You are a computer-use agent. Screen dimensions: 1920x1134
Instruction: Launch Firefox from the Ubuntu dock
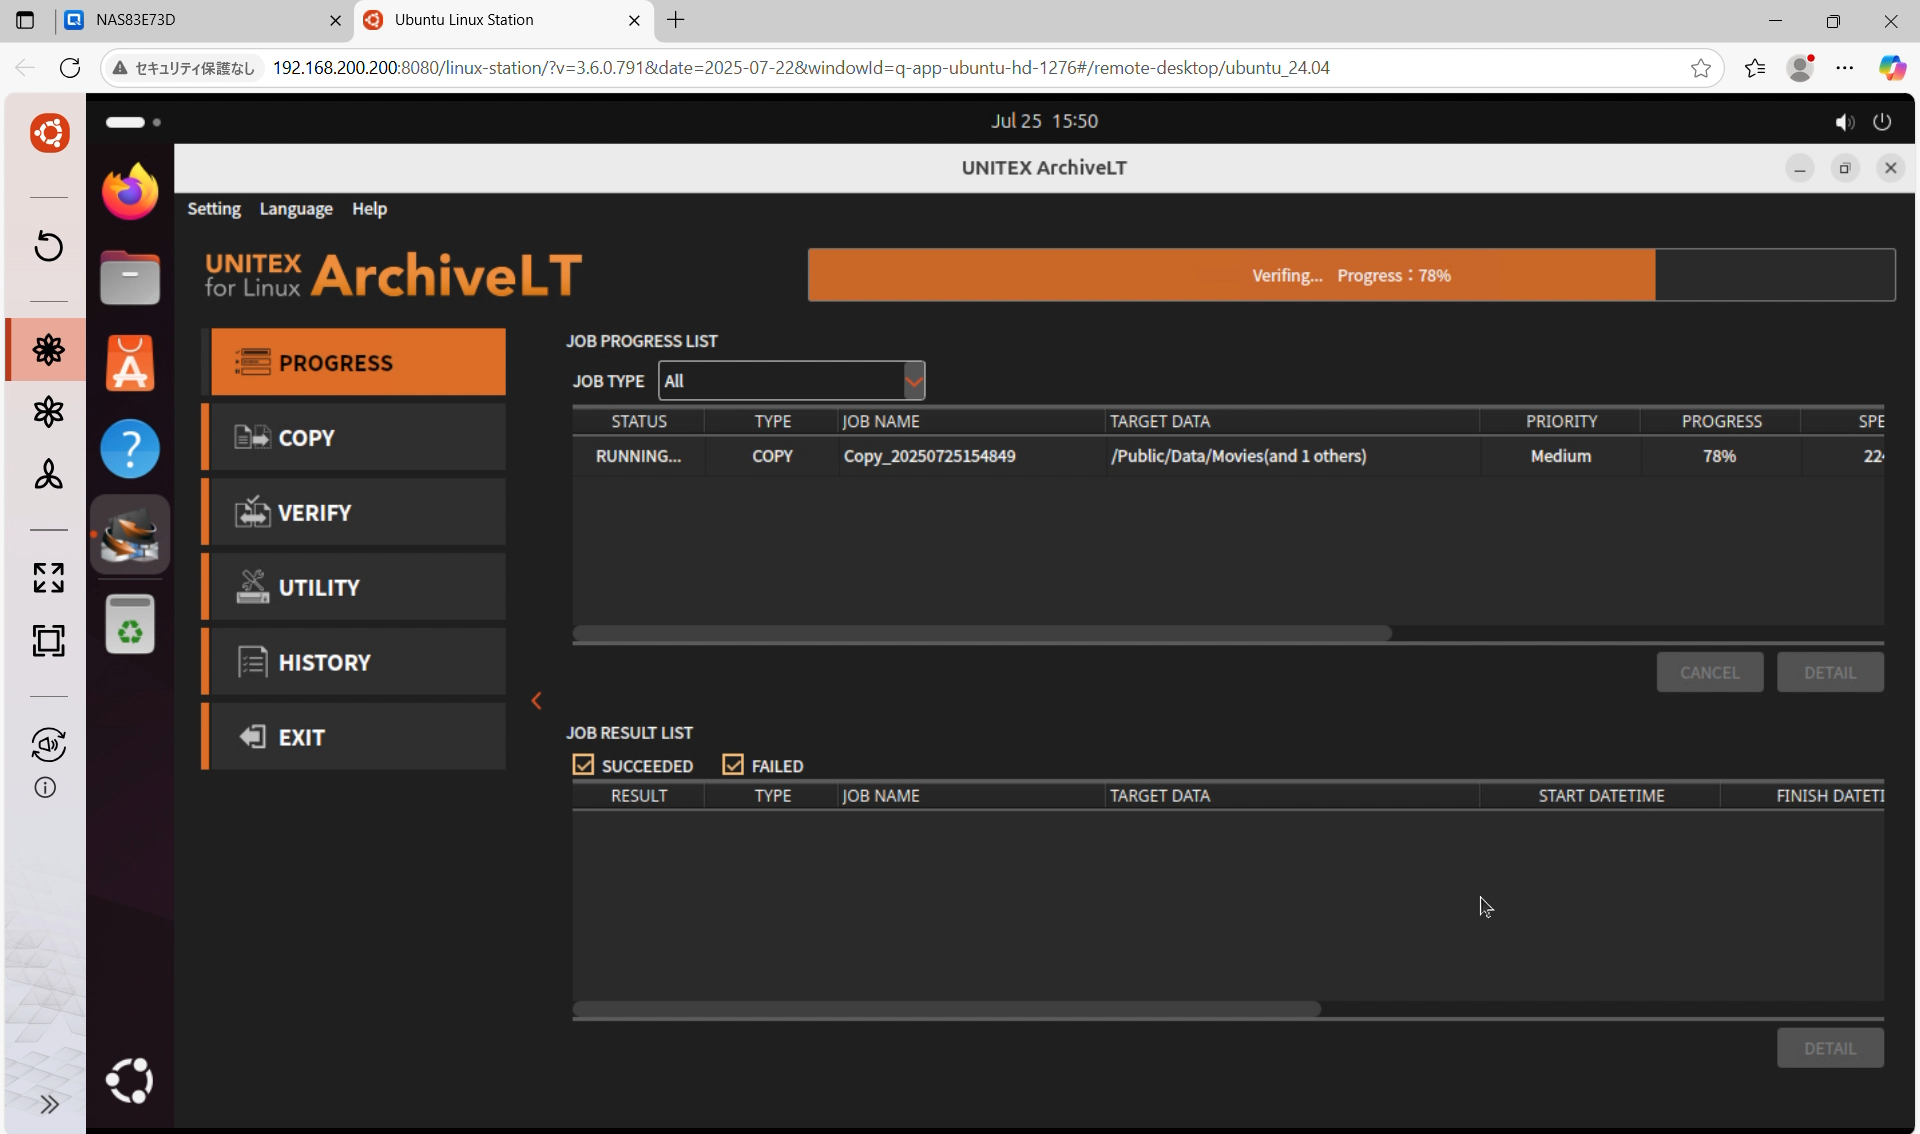[x=130, y=191]
